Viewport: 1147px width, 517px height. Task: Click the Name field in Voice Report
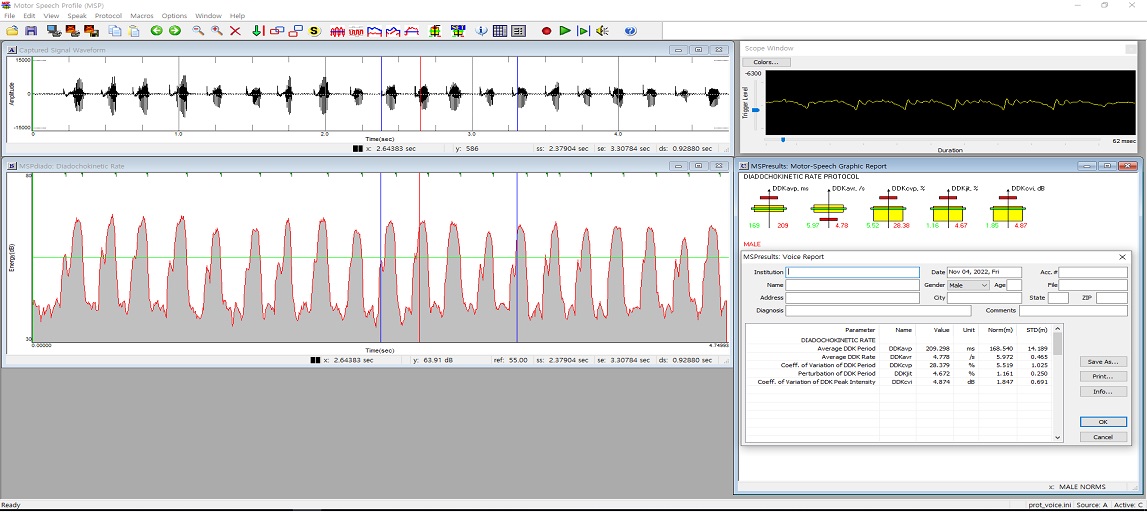852,285
